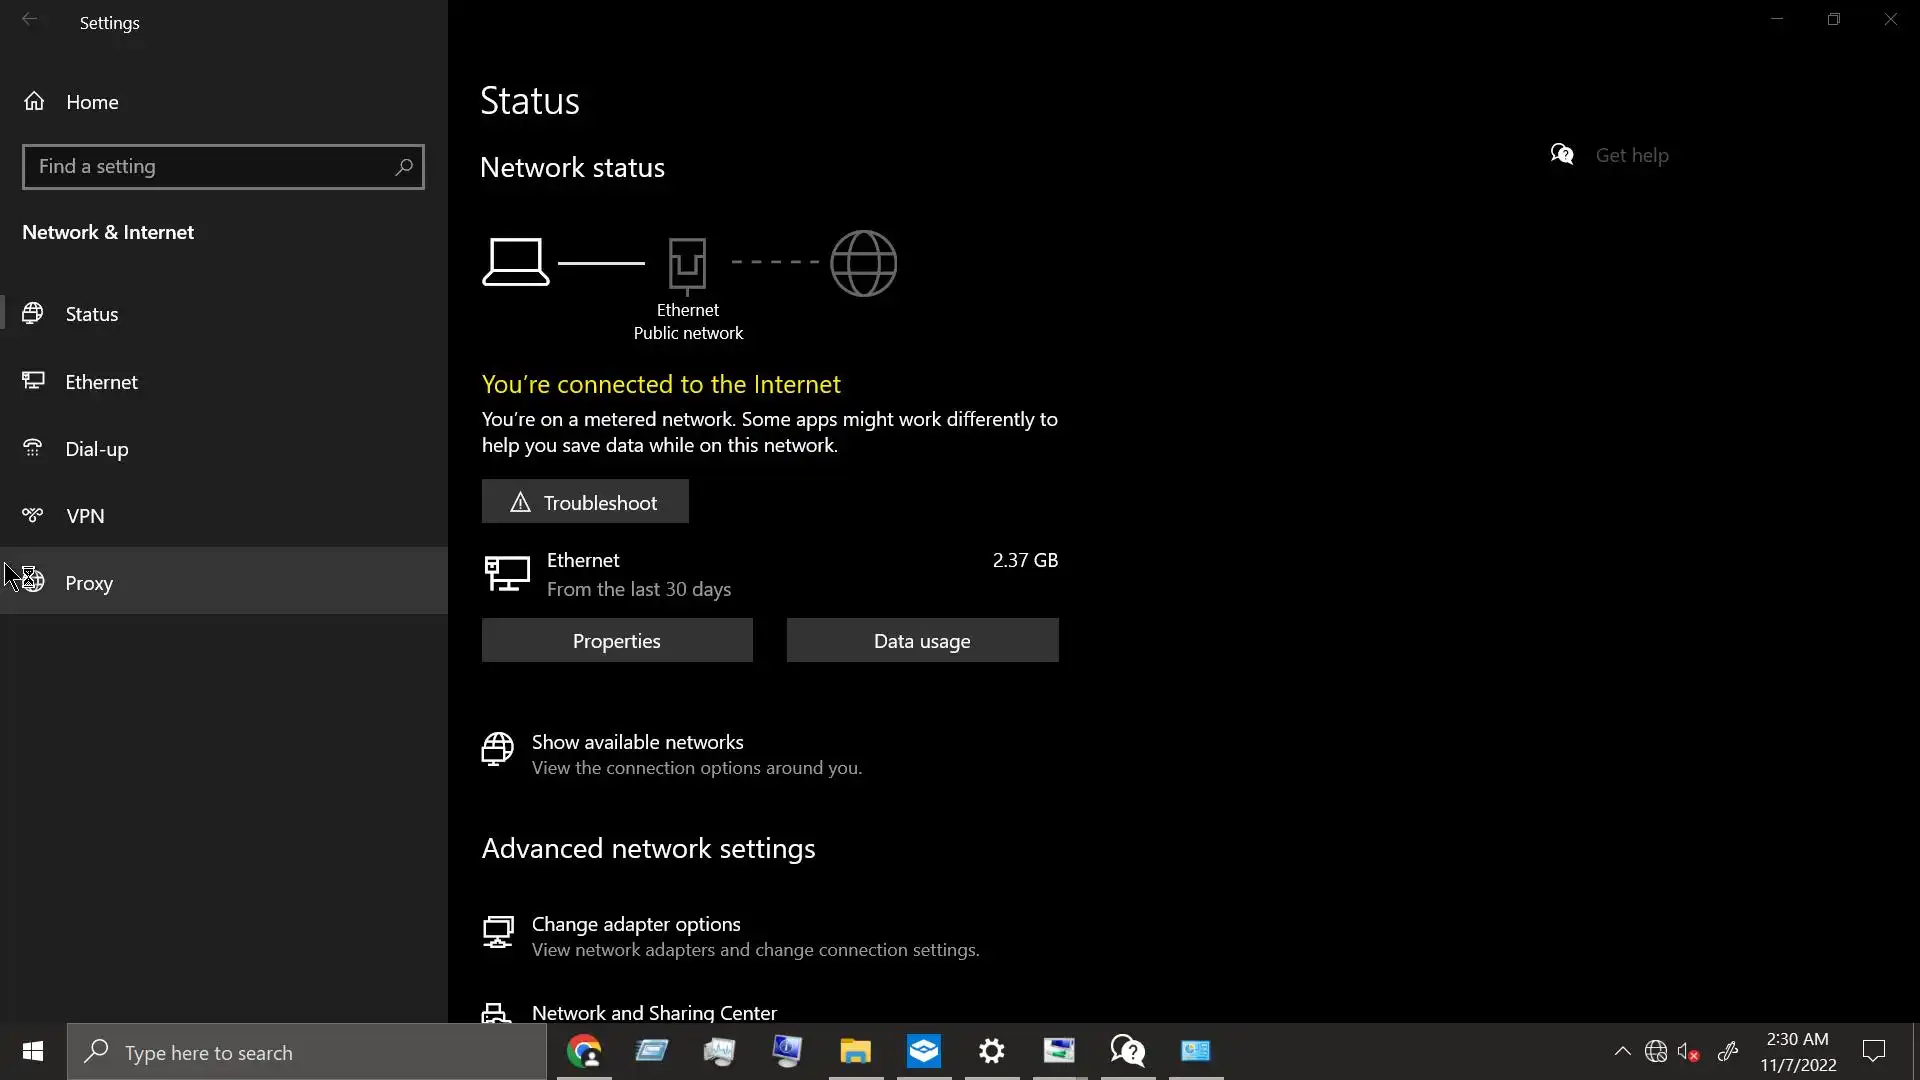
Task: Go to the Ethernet settings page
Action: (101, 382)
